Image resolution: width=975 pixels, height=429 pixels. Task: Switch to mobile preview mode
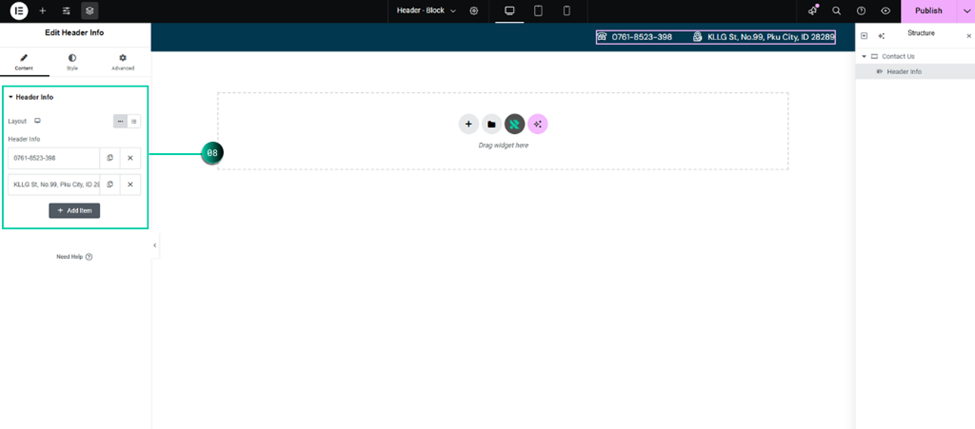(566, 11)
